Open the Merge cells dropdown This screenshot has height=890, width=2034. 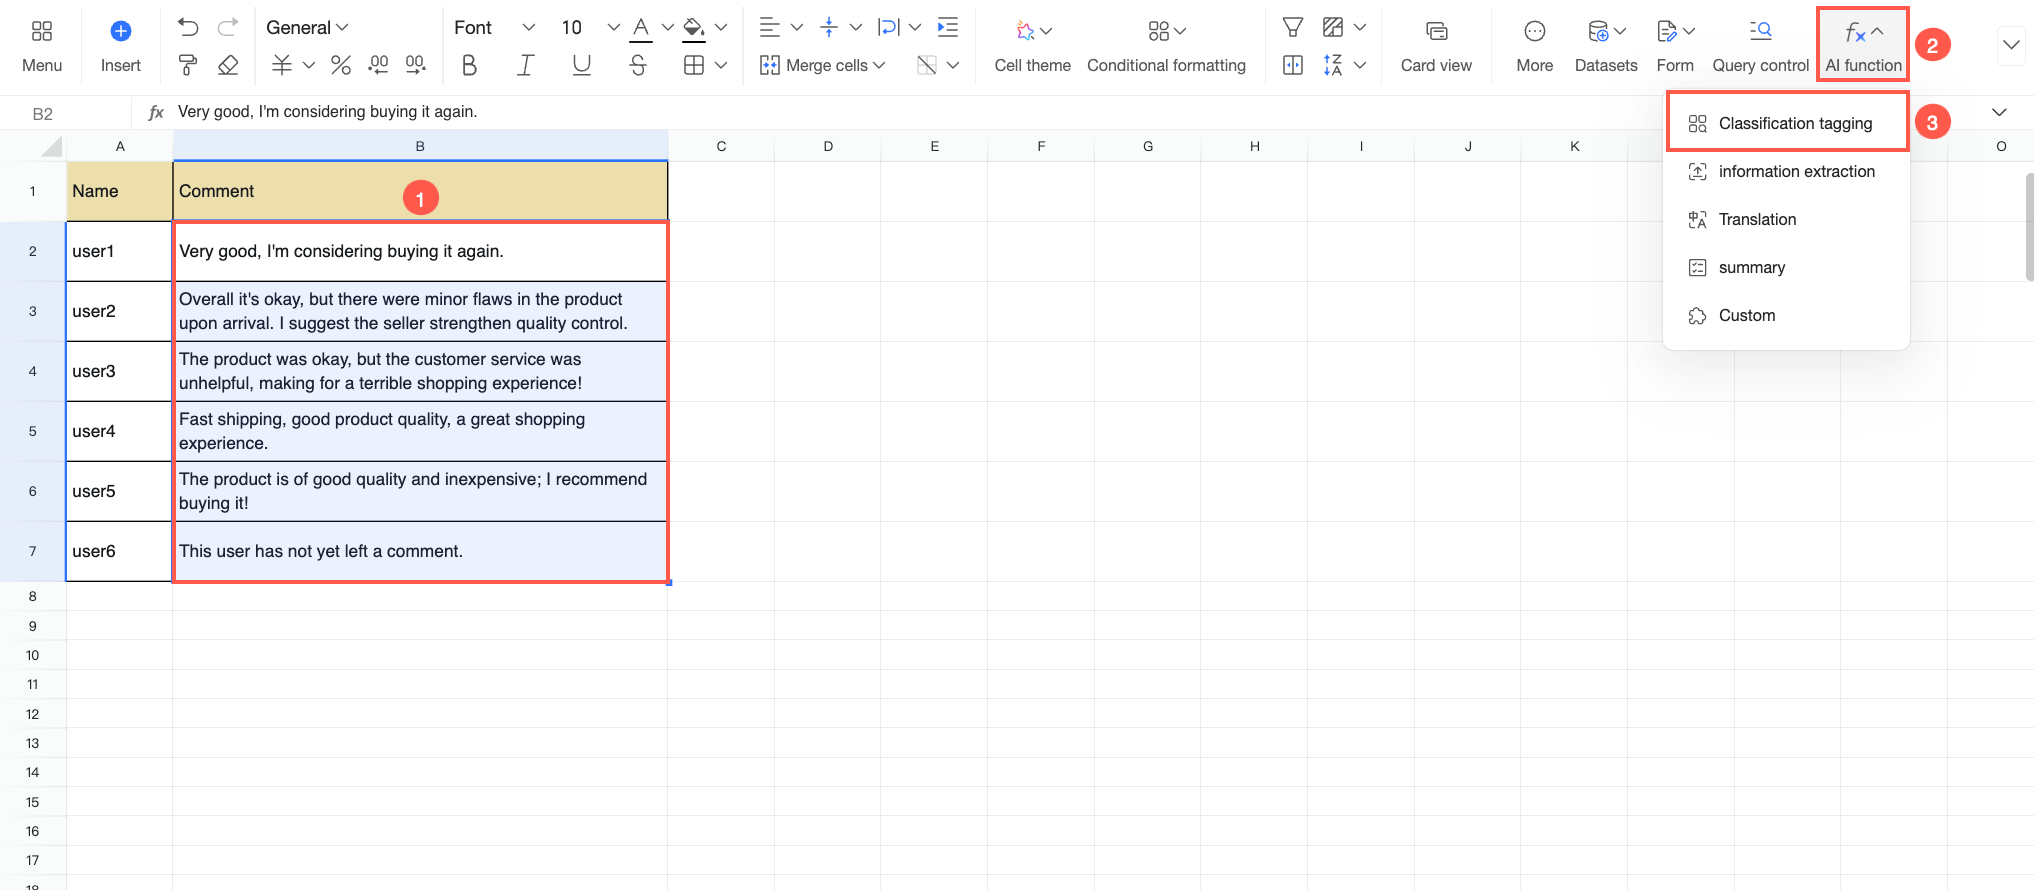tap(822, 65)
